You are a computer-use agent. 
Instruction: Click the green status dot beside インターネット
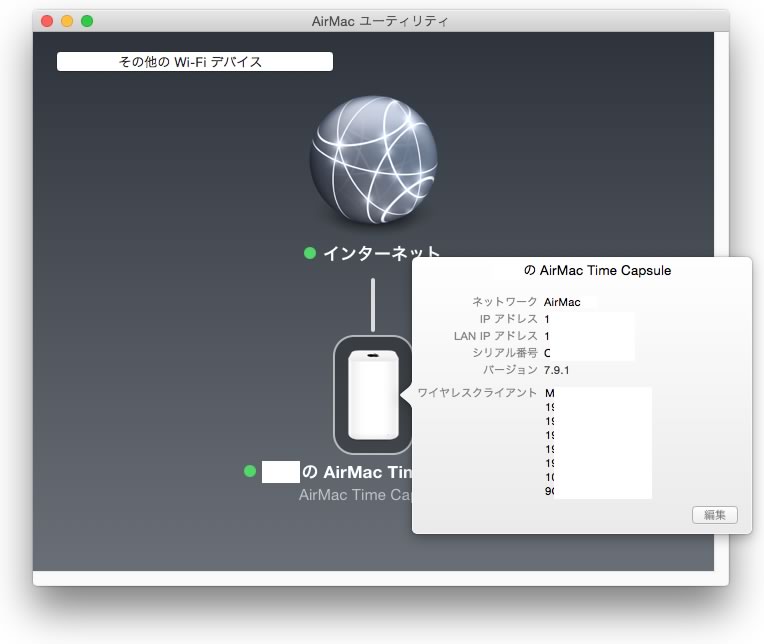click(x=310, y=253)
